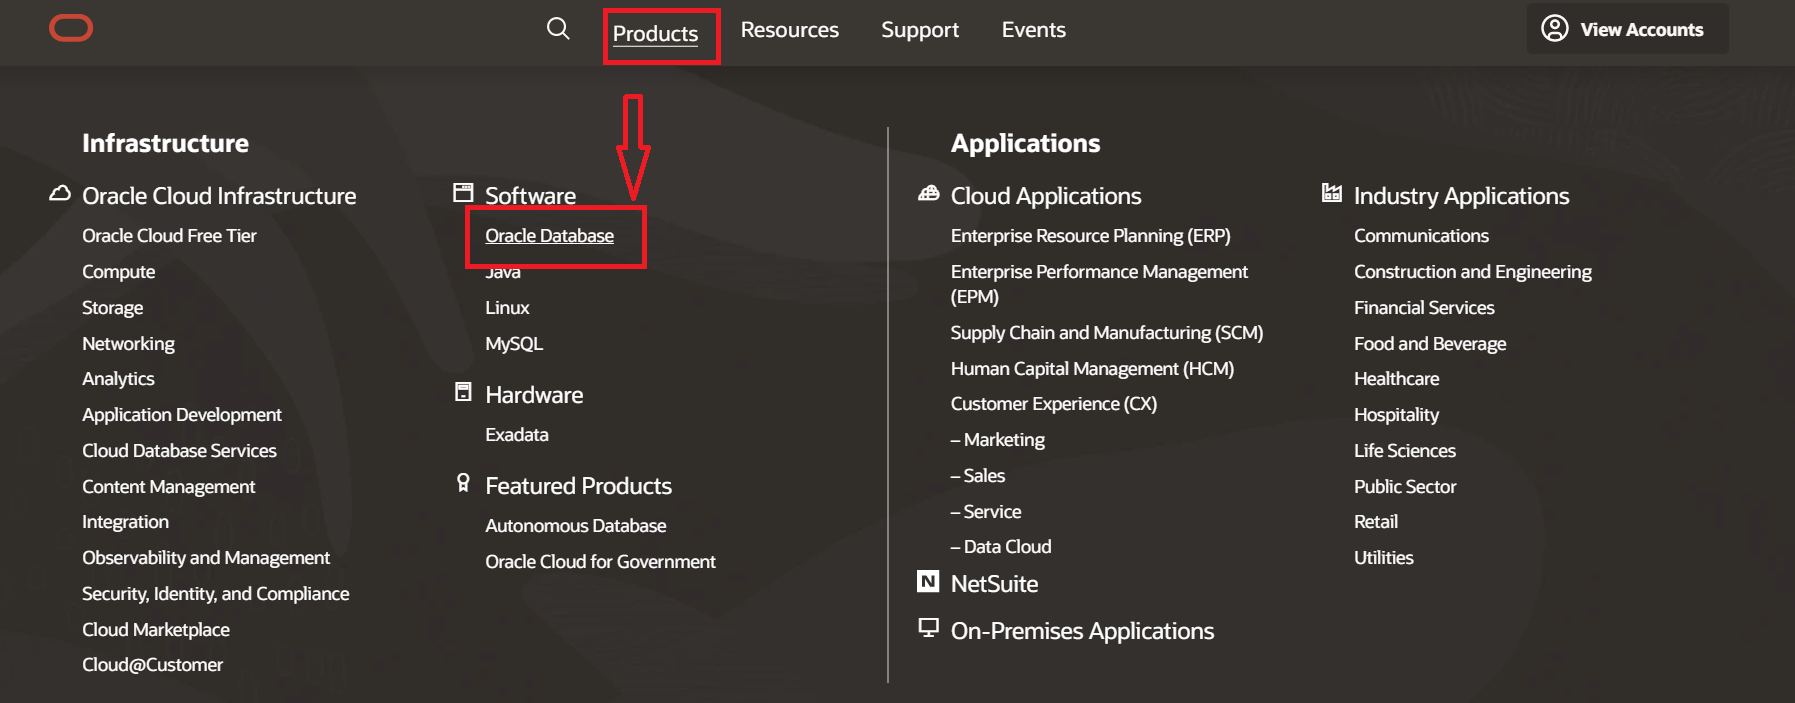Screen dimensions: 1795x703
Task: Open the search magnifier icon
Action: 558,28
